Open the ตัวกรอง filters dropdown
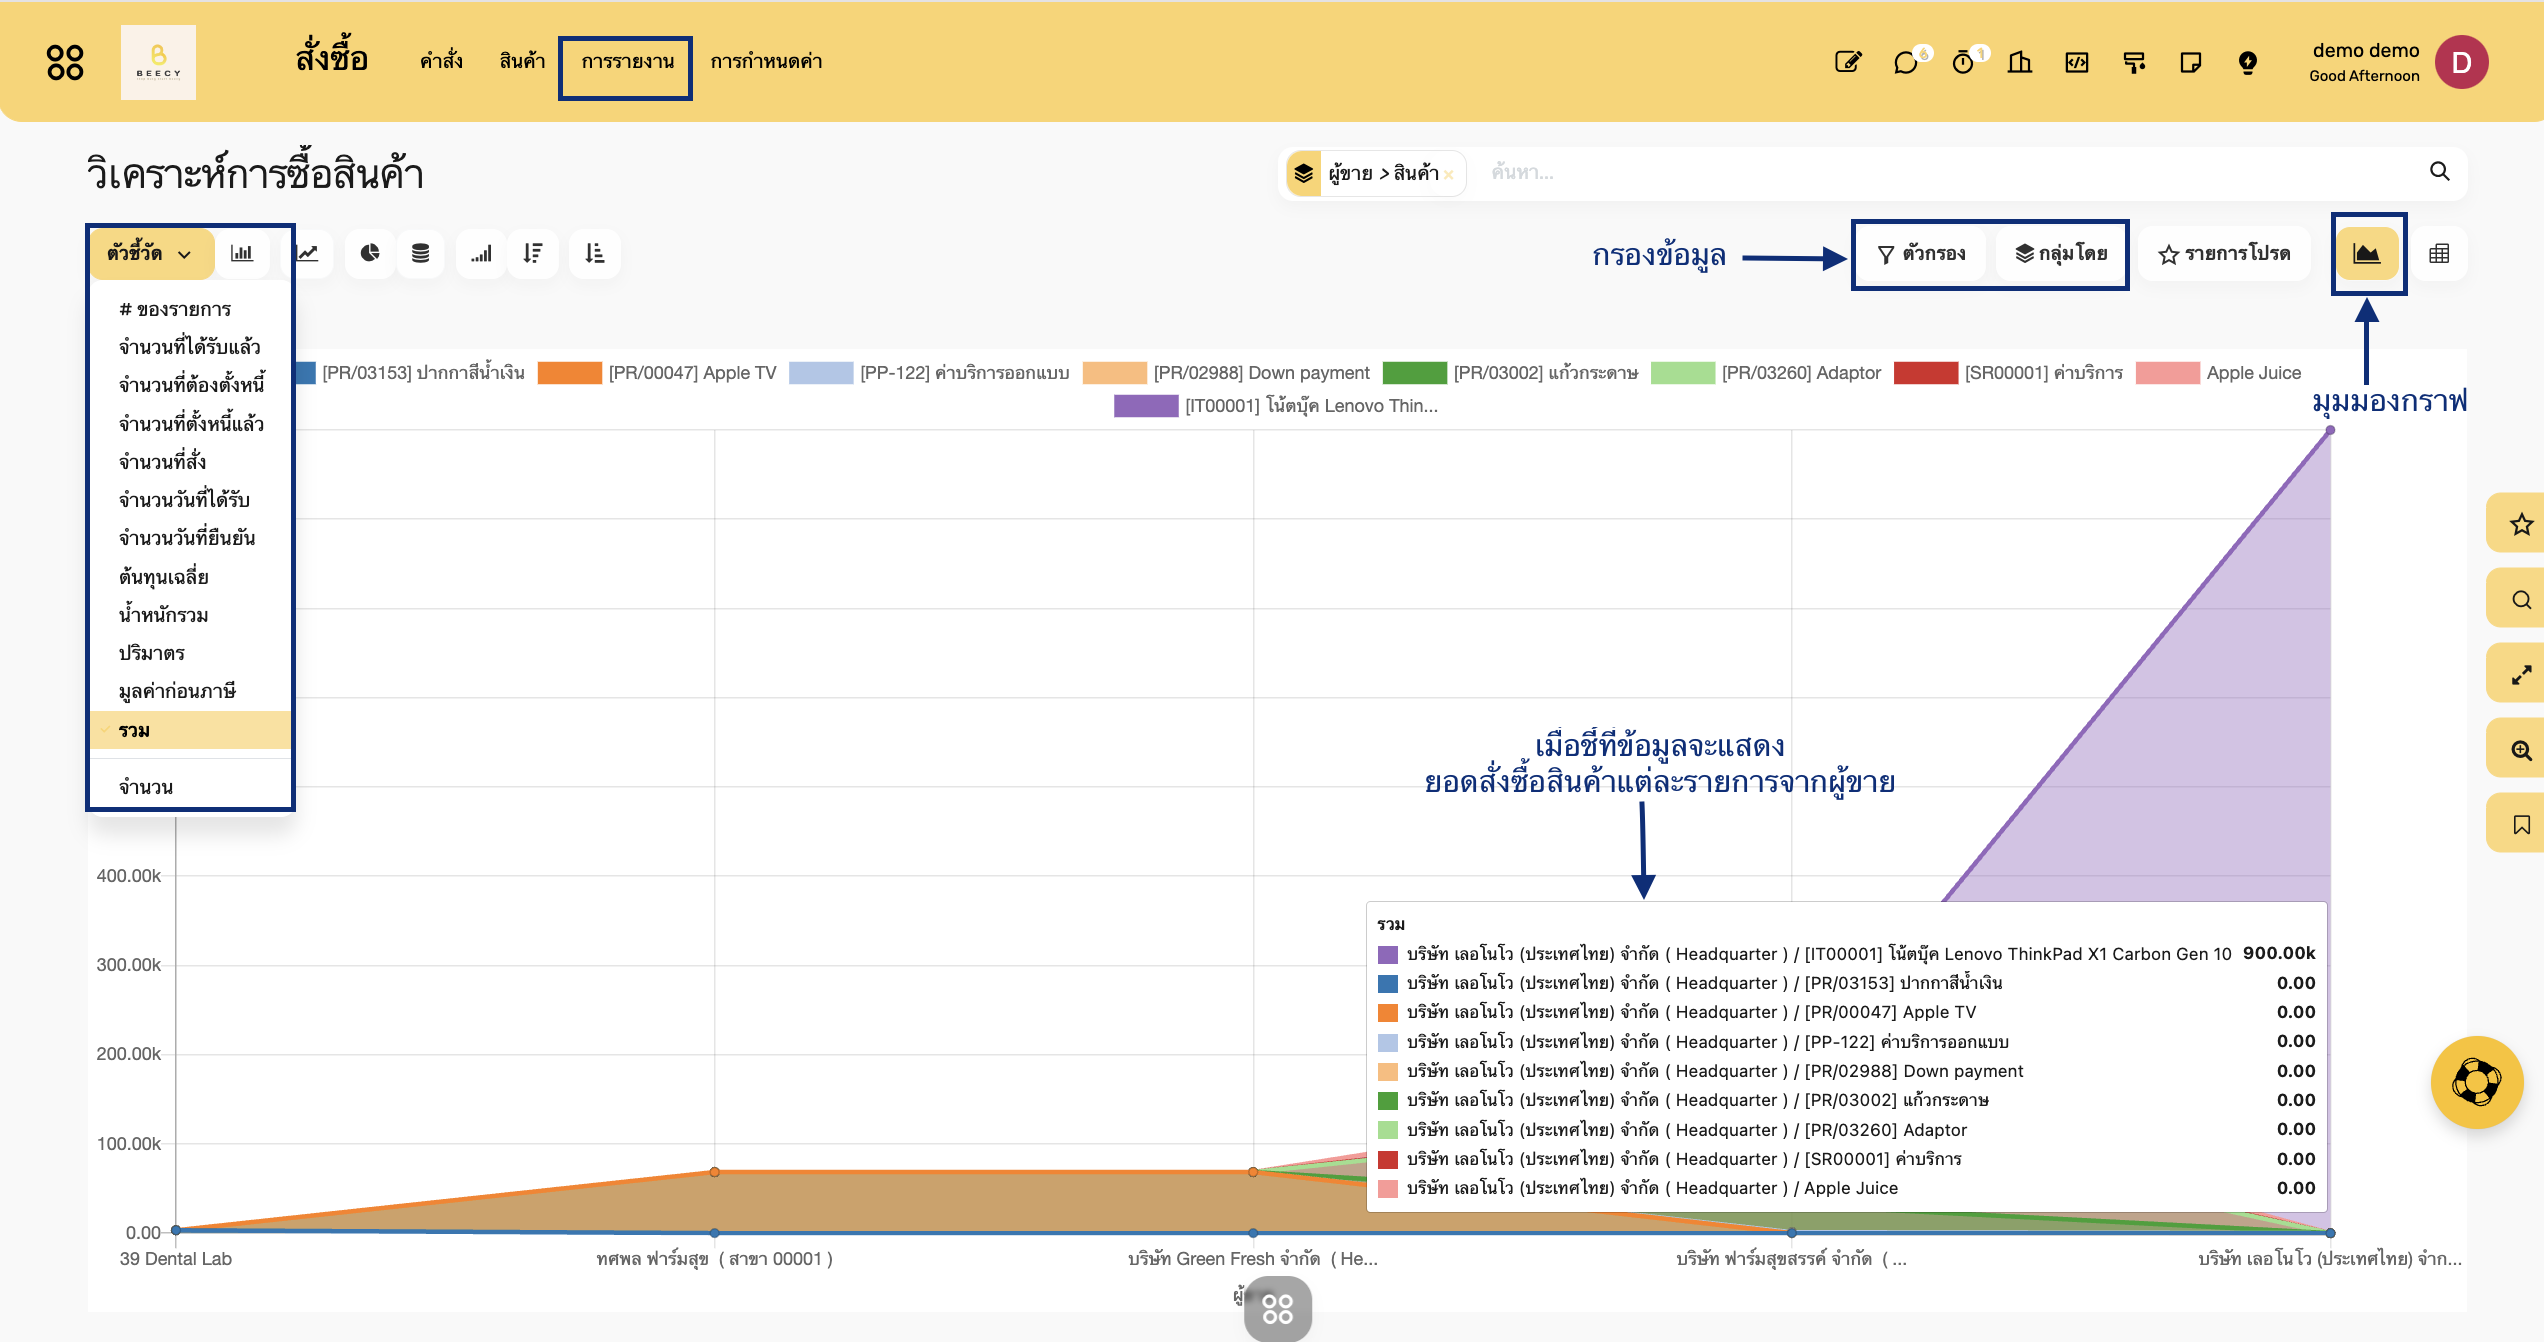Image resolution: width=2544 pixels, height=1342 pixels. [x=1922, y=254]
